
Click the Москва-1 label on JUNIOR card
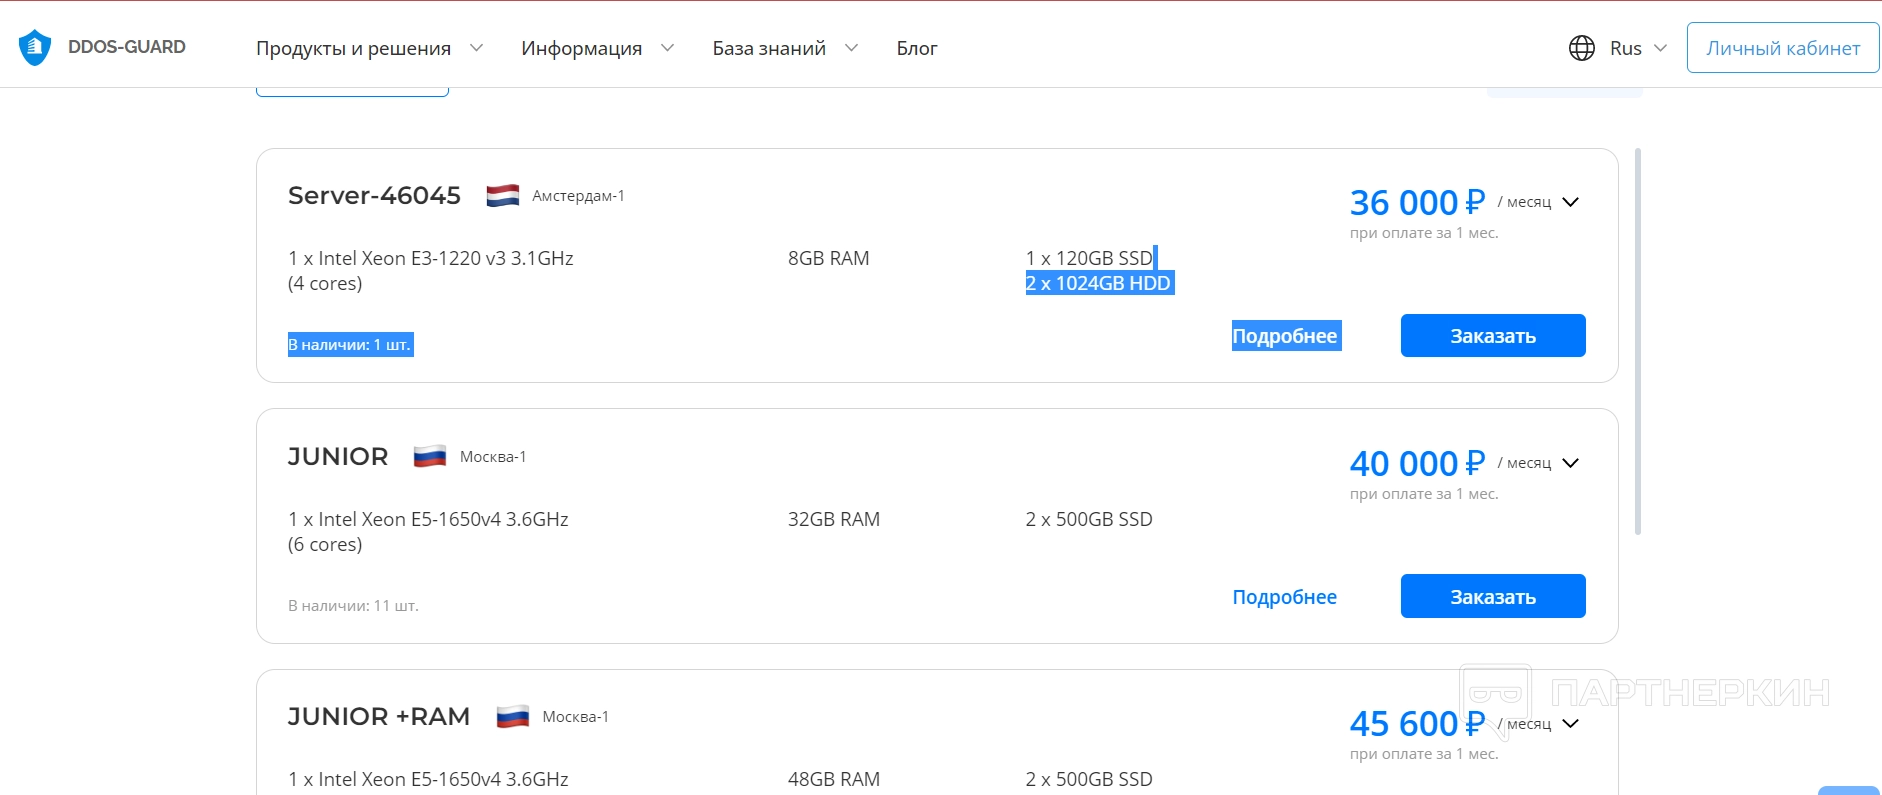tap(493, 457)
